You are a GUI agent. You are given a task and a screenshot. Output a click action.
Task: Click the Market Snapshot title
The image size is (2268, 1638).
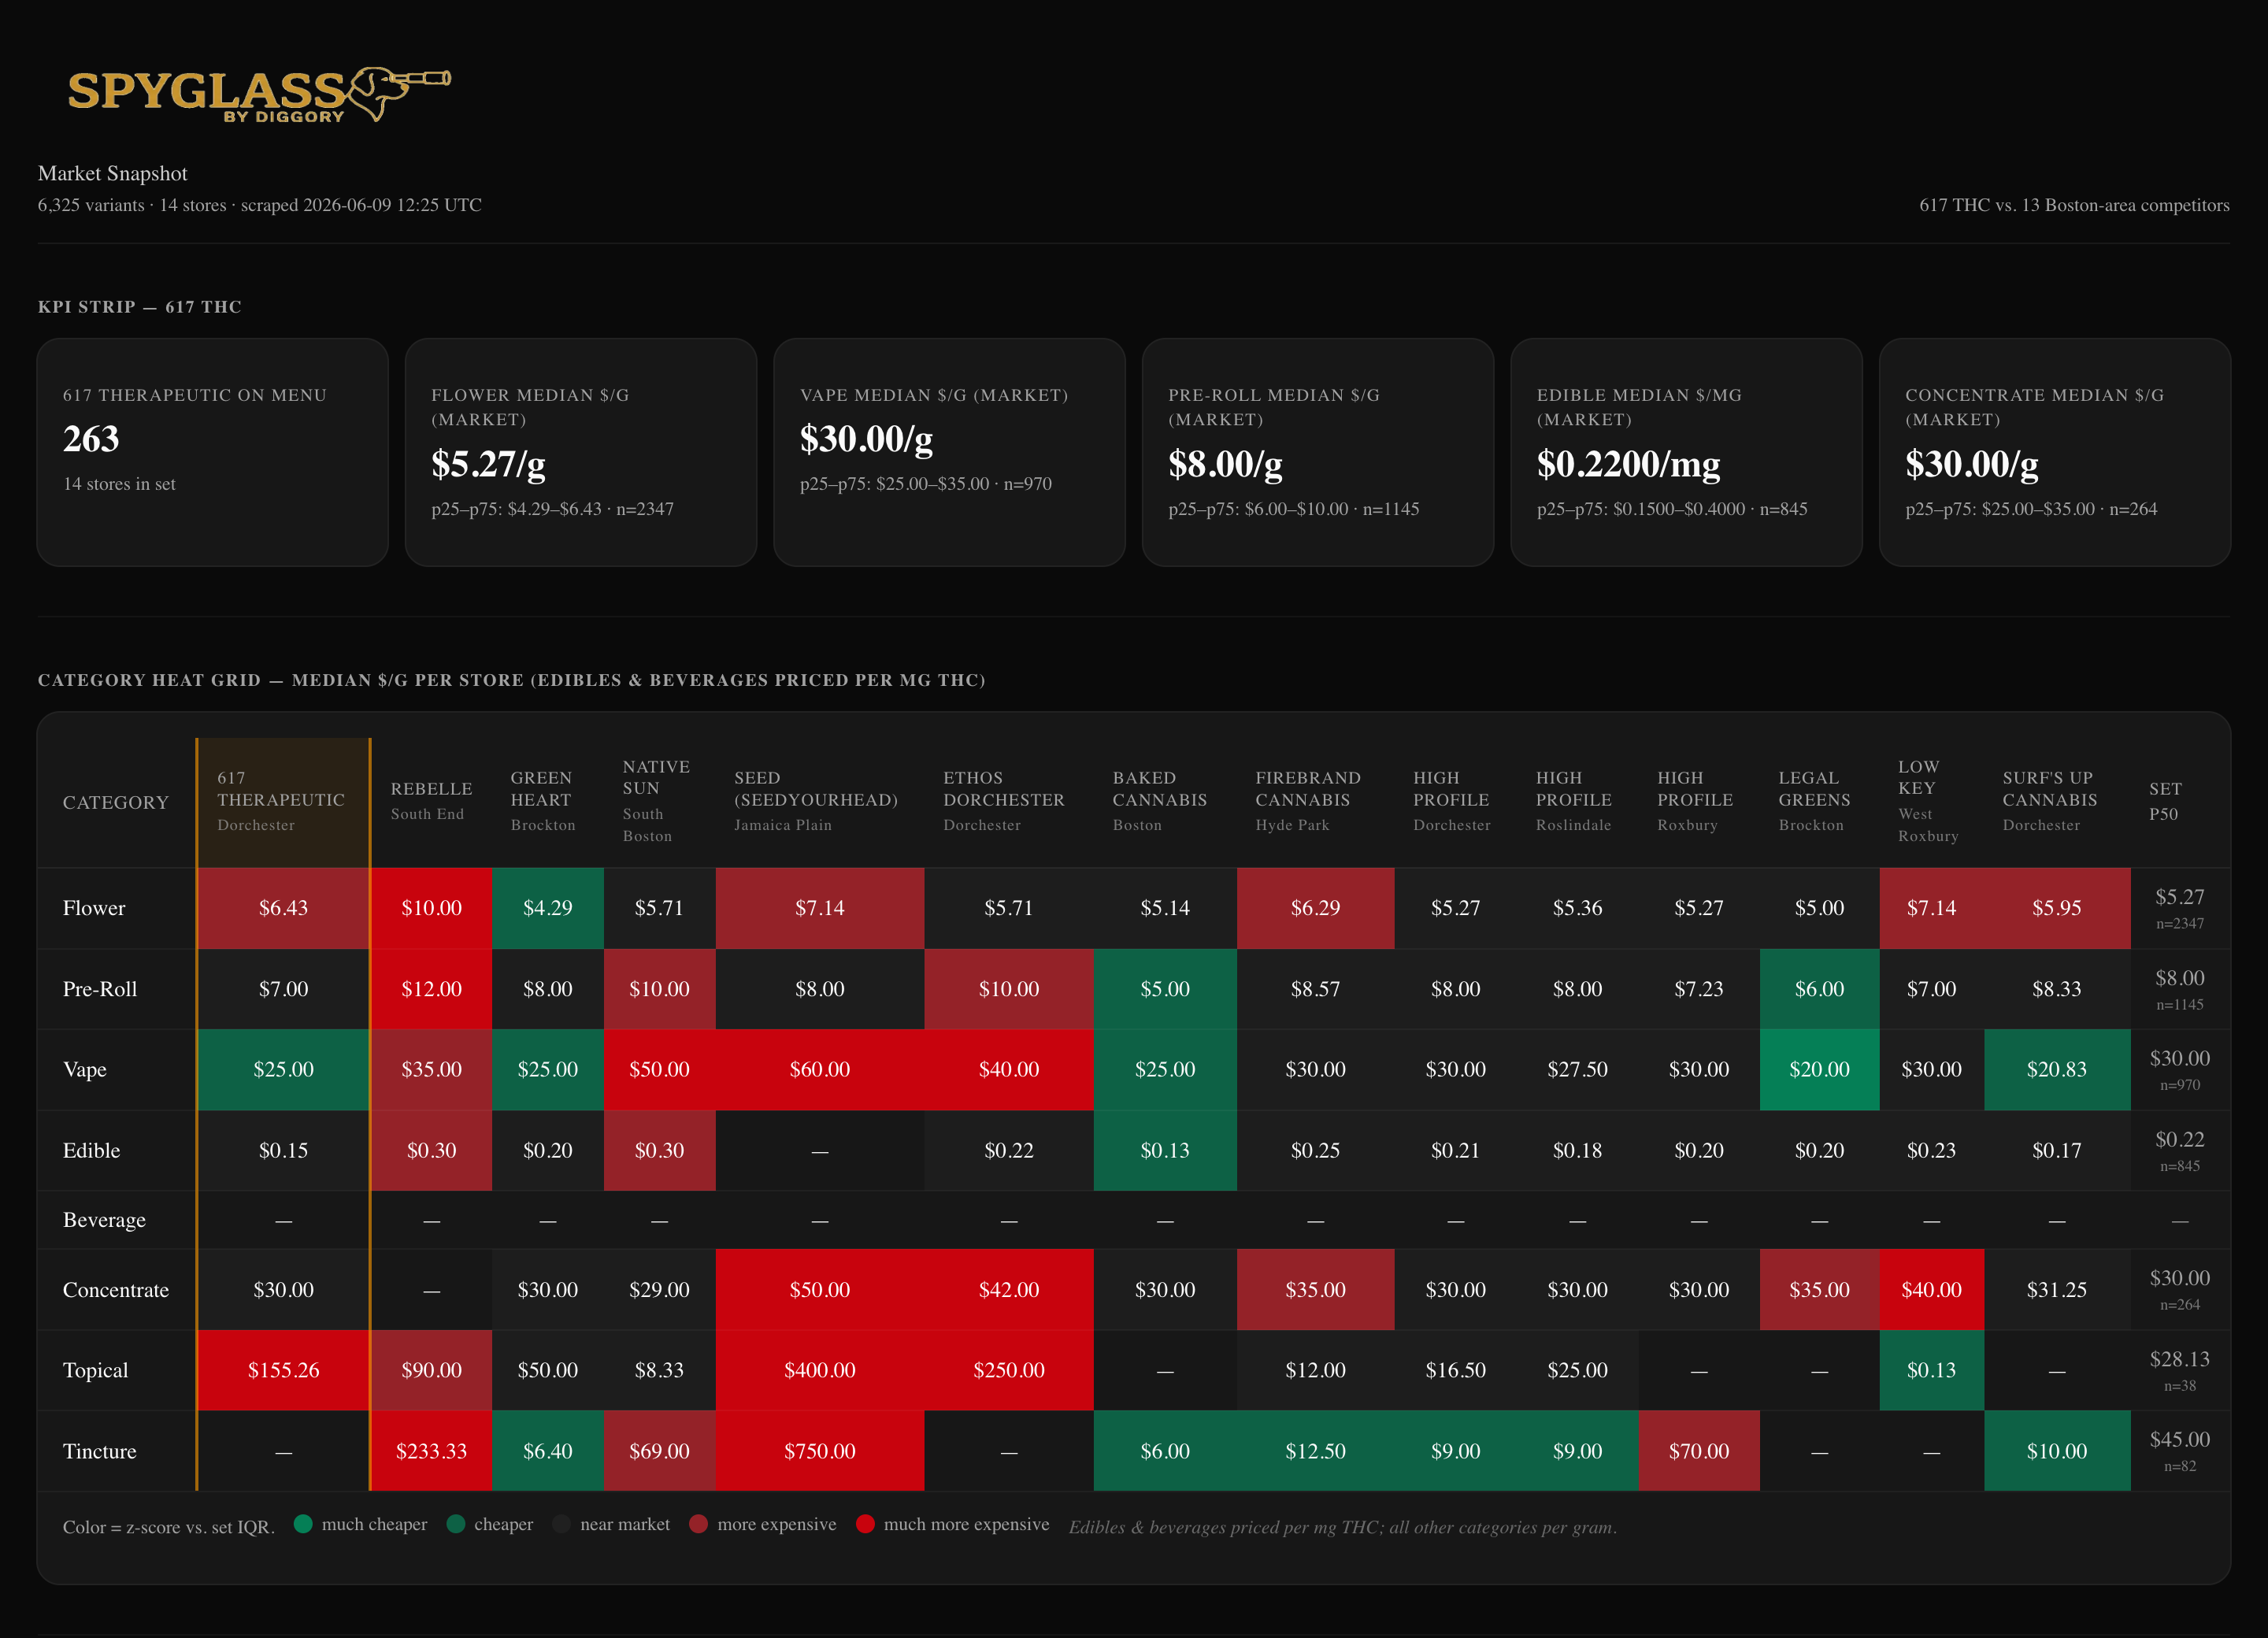tap(112, 173)
